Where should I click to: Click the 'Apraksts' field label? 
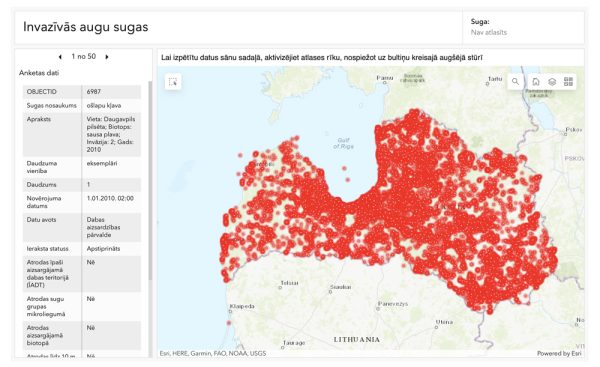[x=39, y=119]
